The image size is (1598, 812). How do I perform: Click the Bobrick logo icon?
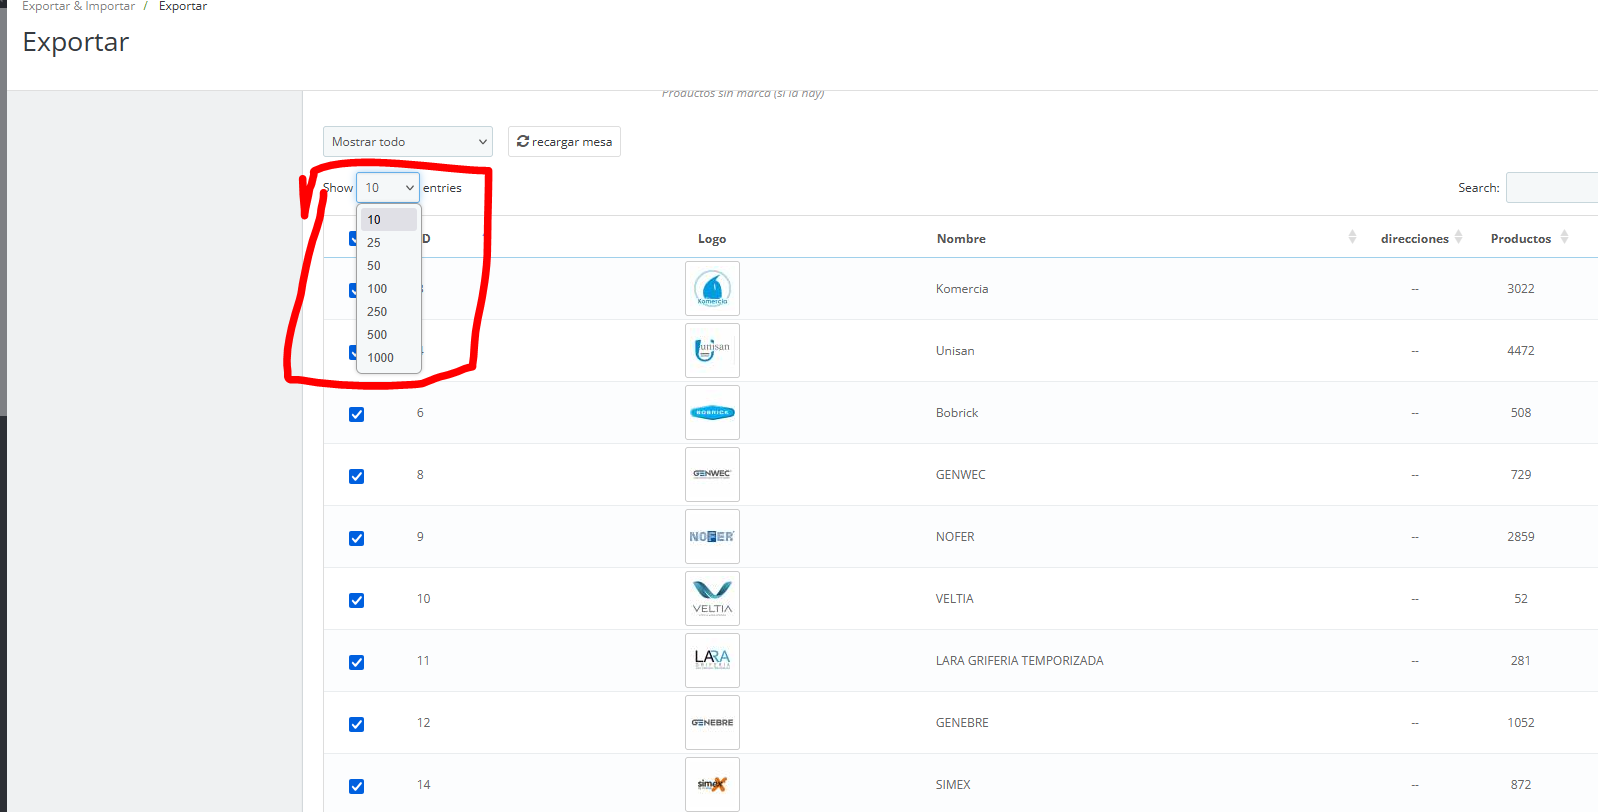click(x=712, y=413)
